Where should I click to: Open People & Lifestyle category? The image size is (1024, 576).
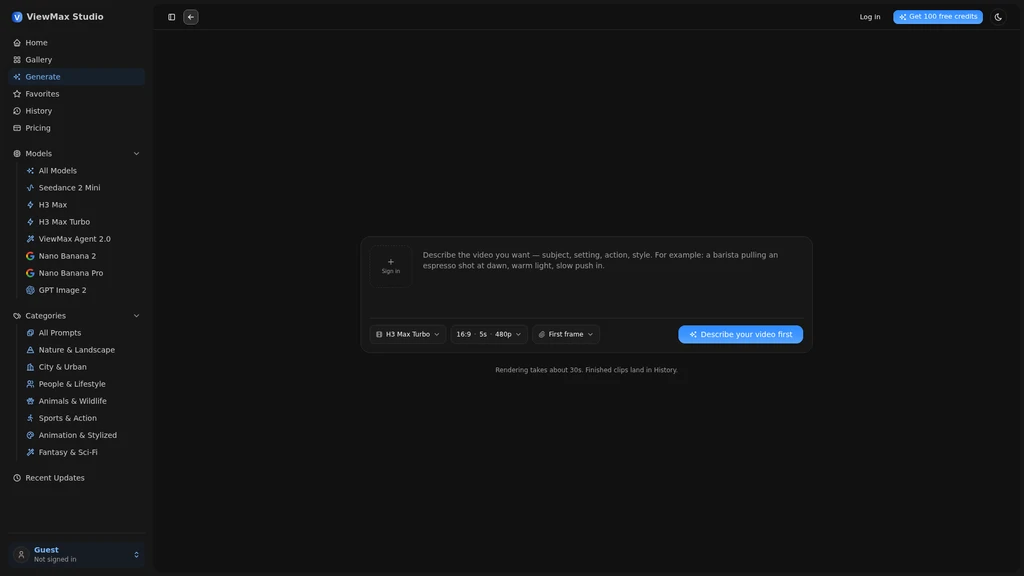83,384
